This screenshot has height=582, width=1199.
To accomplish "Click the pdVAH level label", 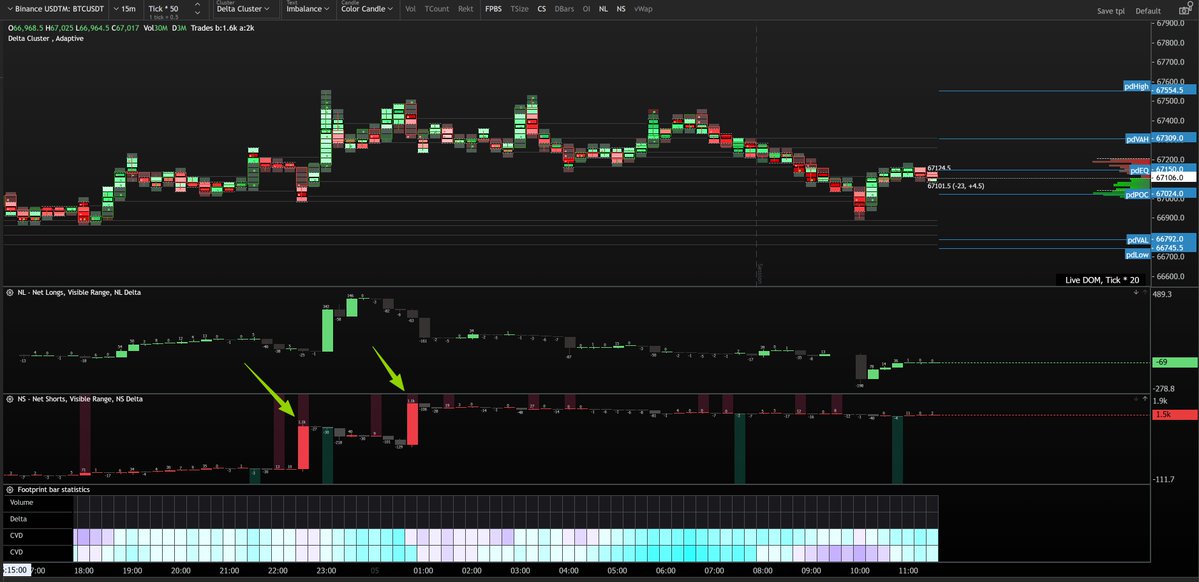I will pyautogui.click(x=1137, y=139).
